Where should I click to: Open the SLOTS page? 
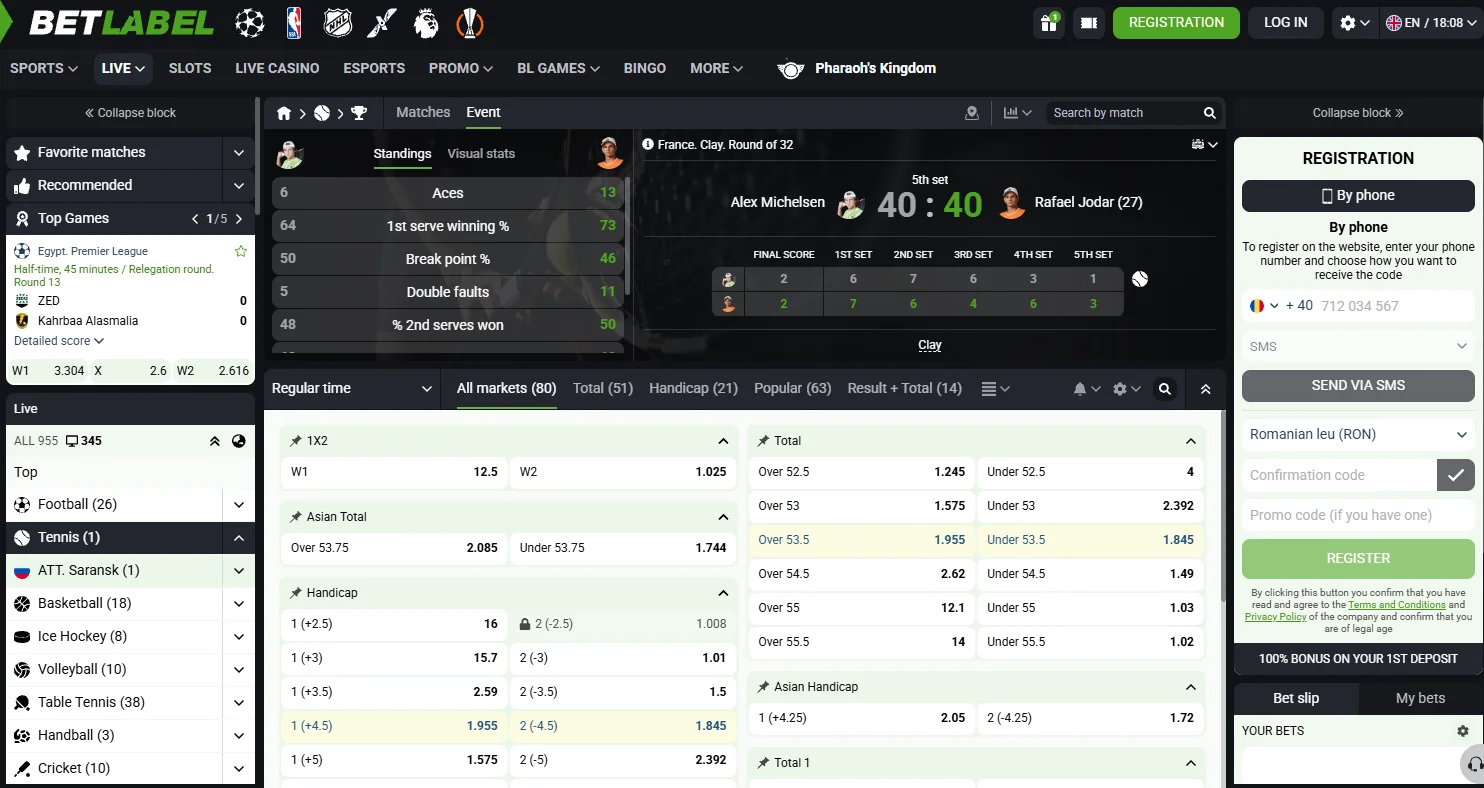(190, 68)
